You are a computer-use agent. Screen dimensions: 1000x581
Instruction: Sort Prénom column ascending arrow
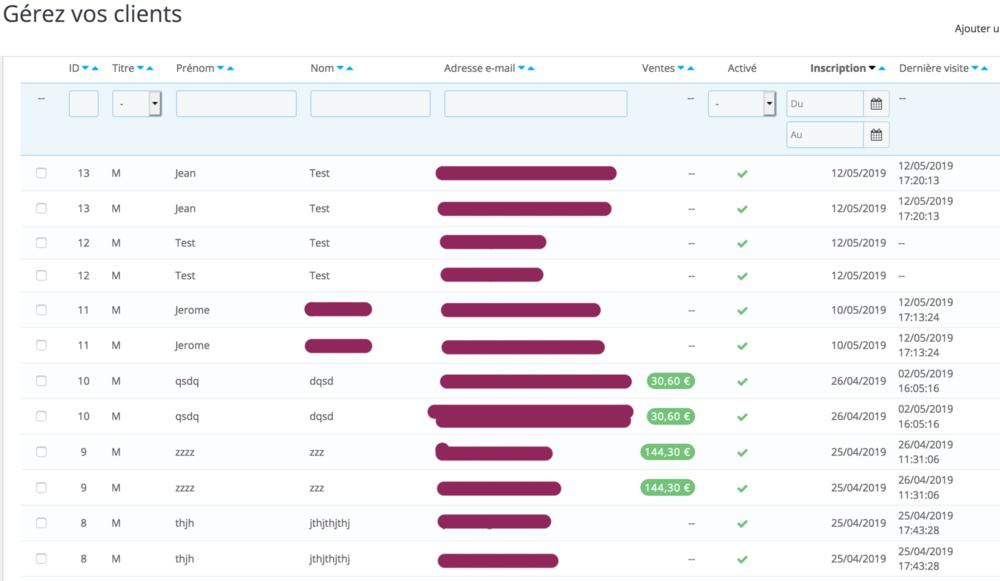tap(230, 68)
